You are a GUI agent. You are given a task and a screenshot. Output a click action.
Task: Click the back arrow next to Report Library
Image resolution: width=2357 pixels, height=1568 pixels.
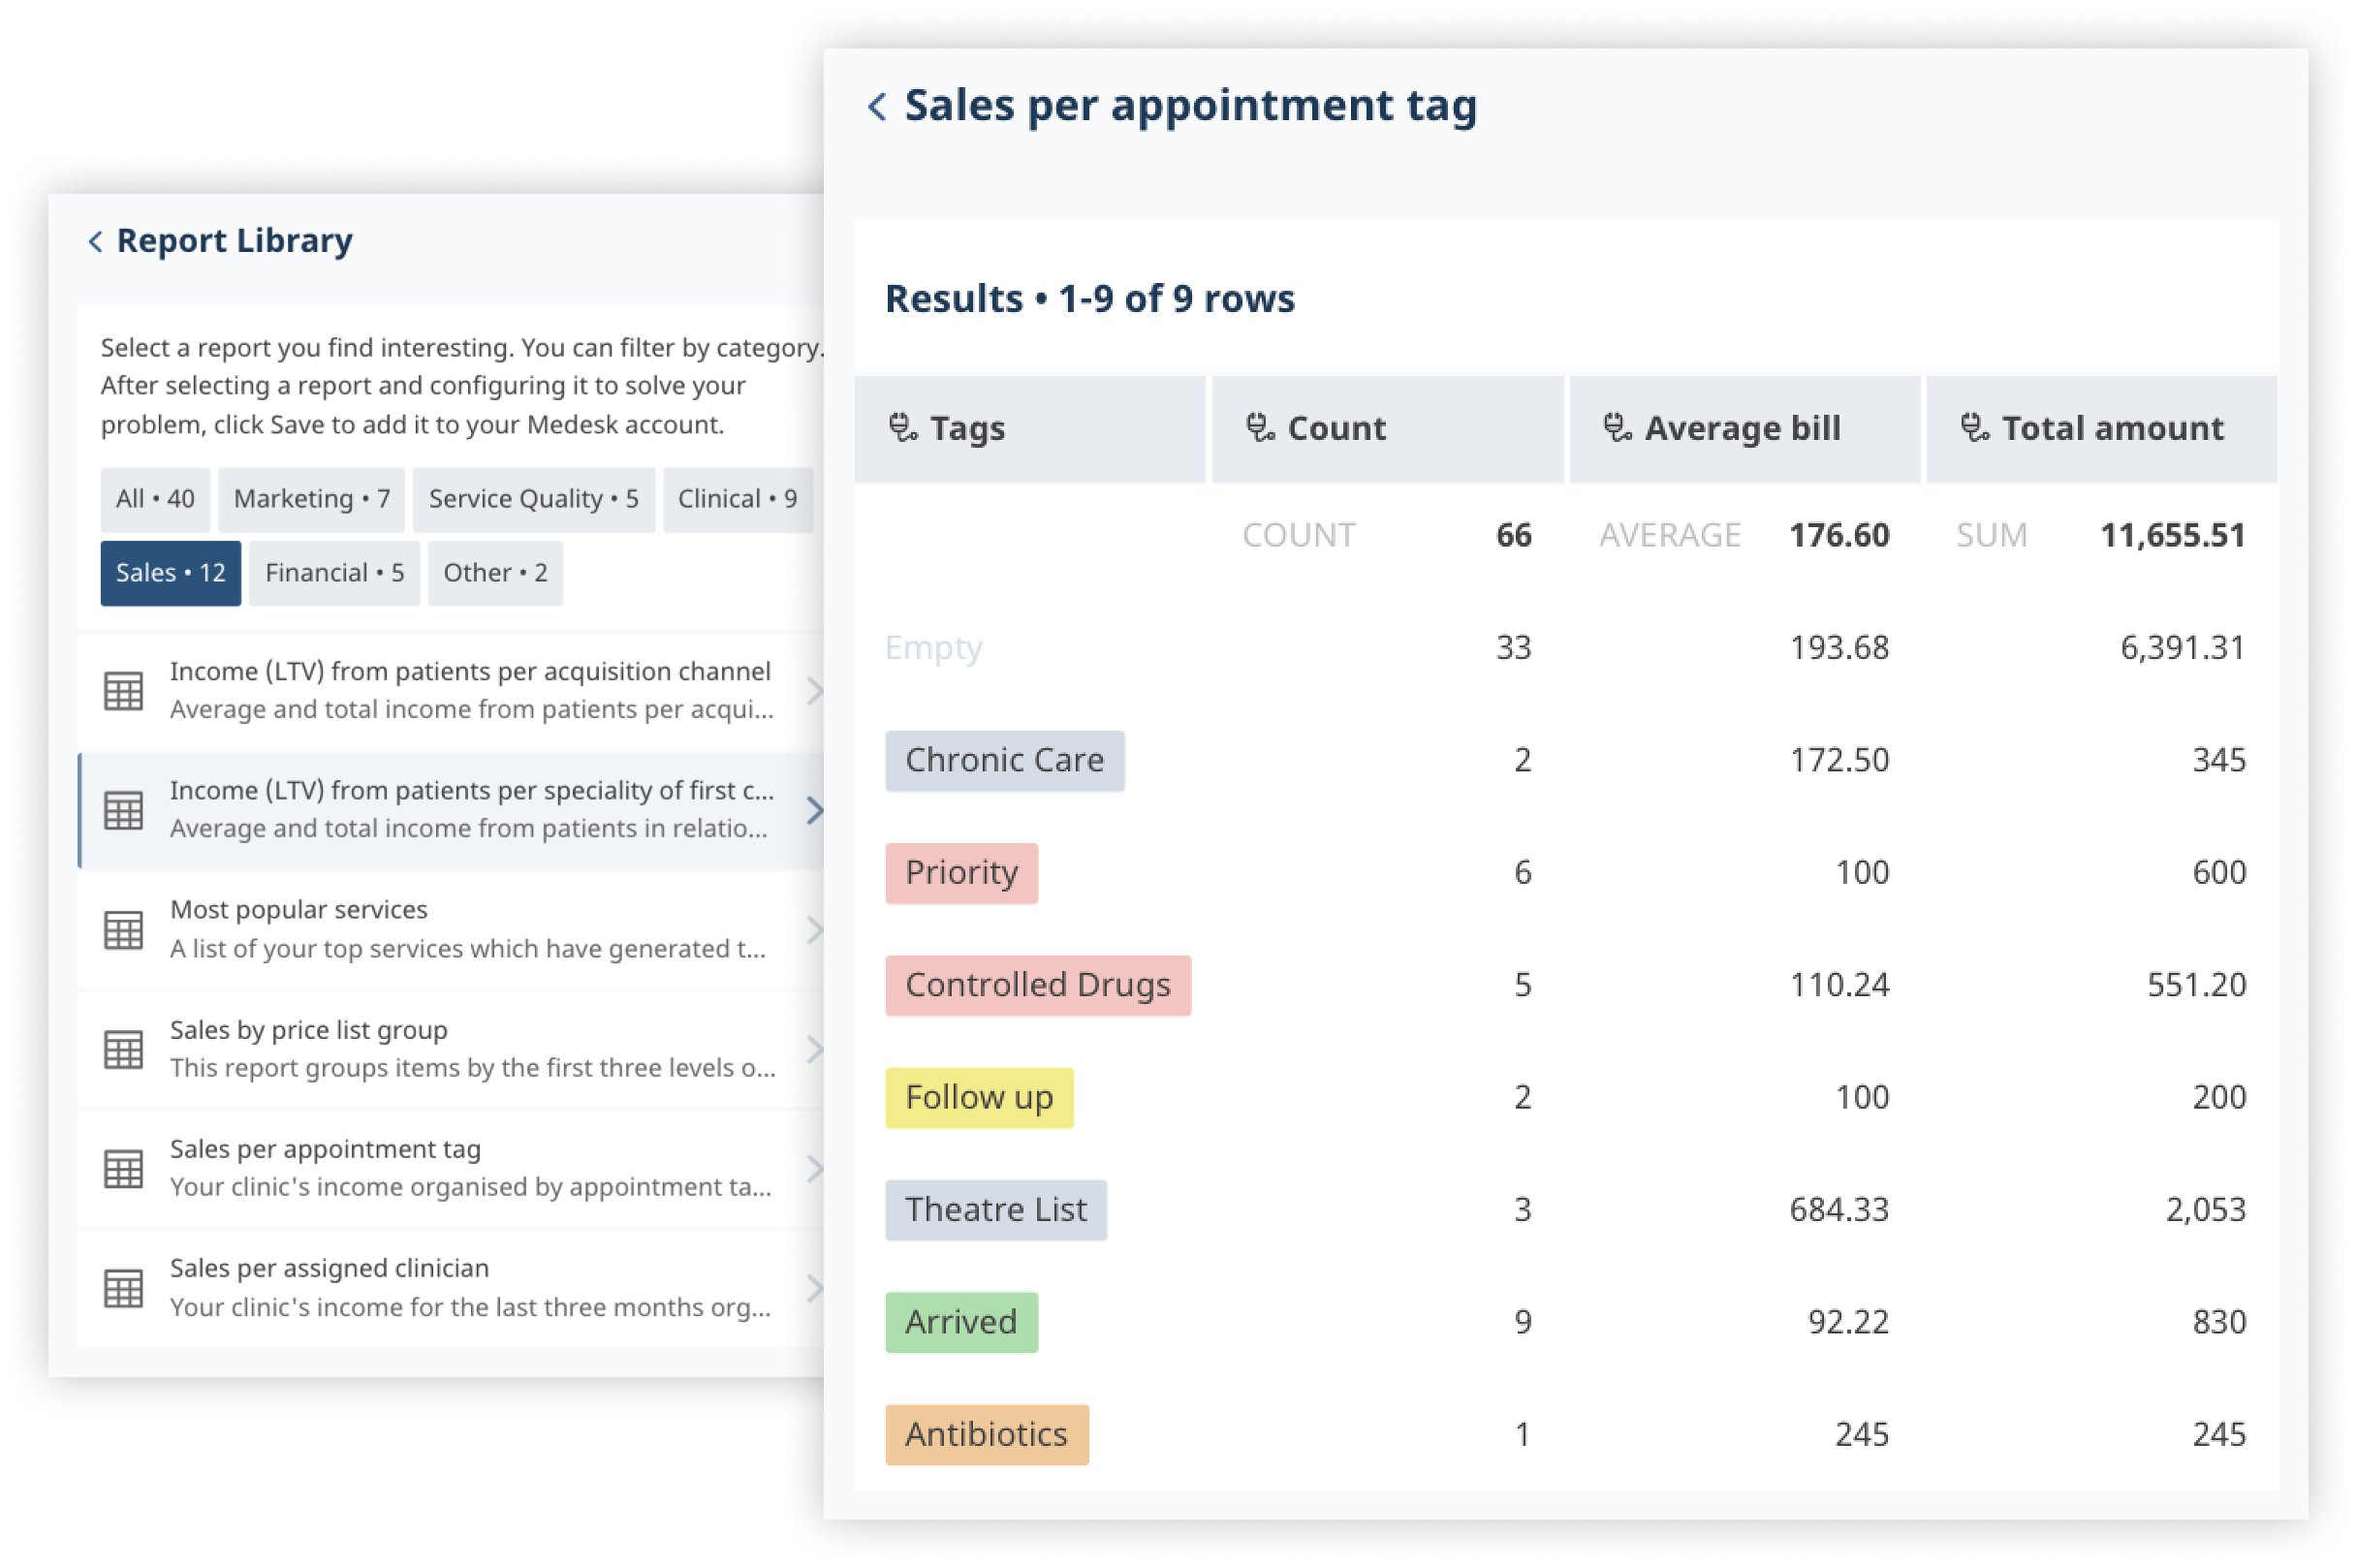pos(95,239)
